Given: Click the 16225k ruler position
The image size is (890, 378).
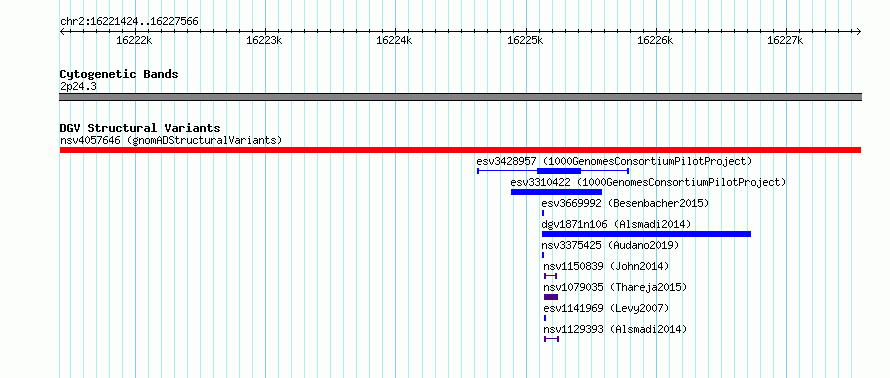Looking at the screenshot, I should click(525, 40).
